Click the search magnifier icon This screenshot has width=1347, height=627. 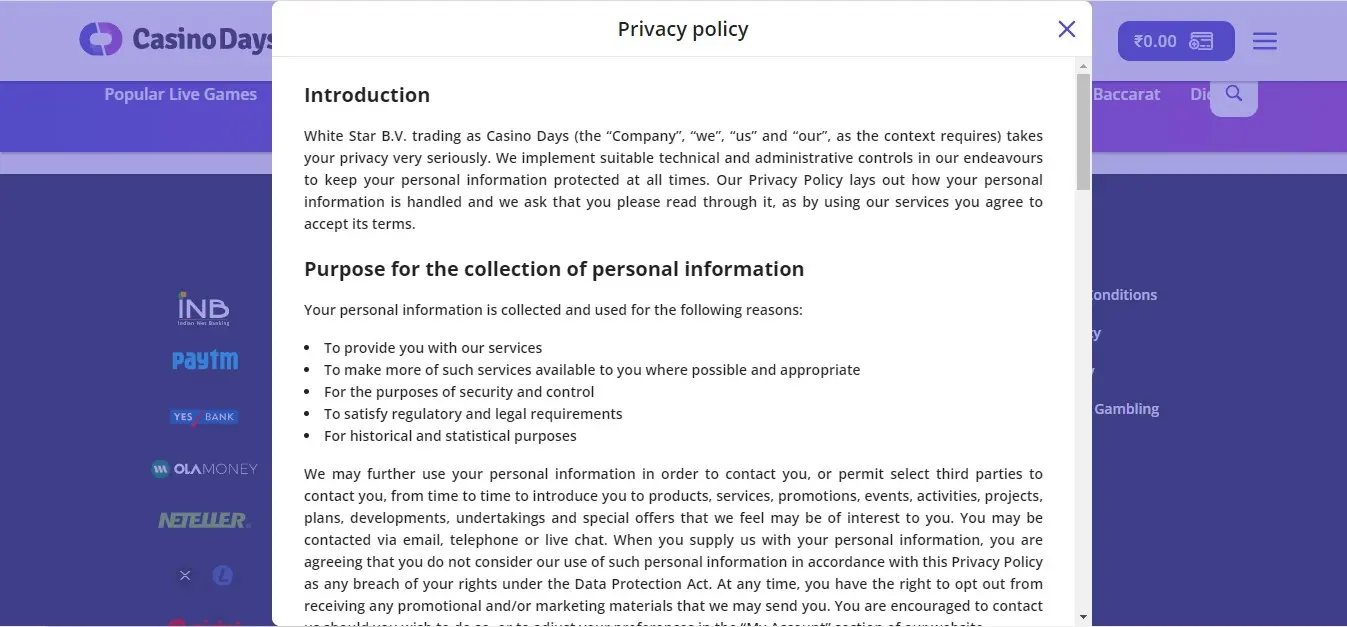click(1234, 94)
